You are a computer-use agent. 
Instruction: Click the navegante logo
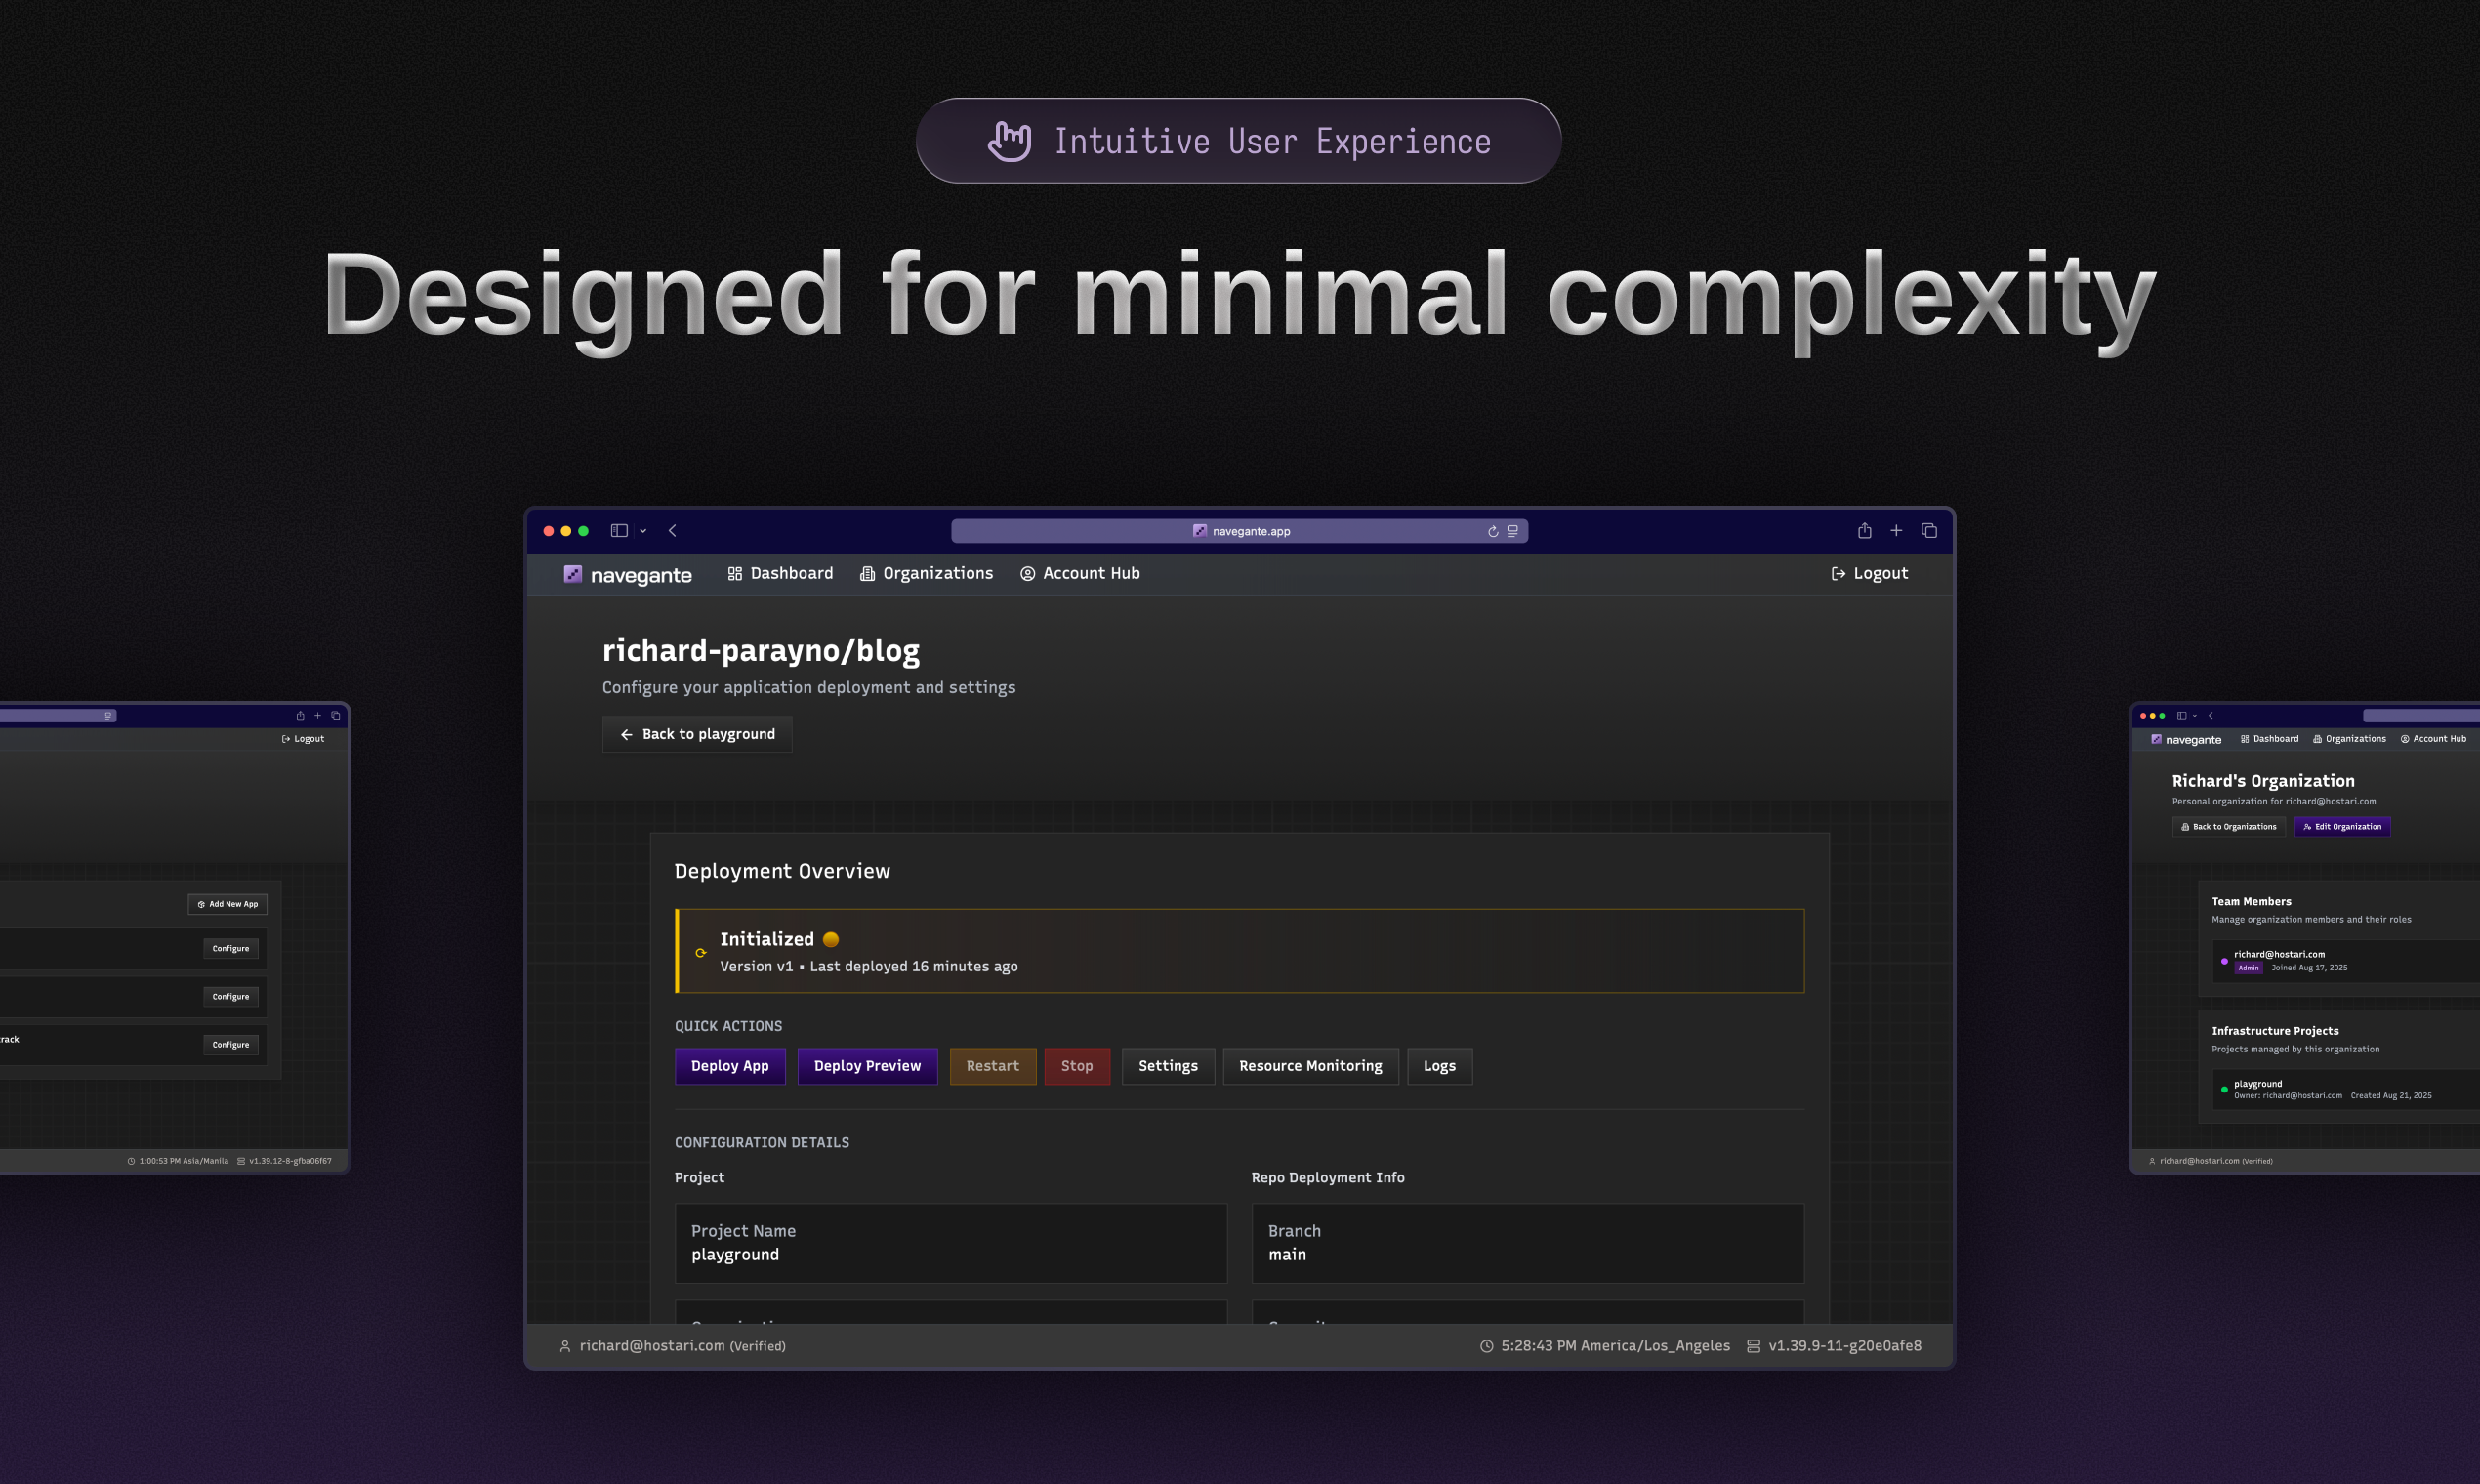click(x=628, y=575)
